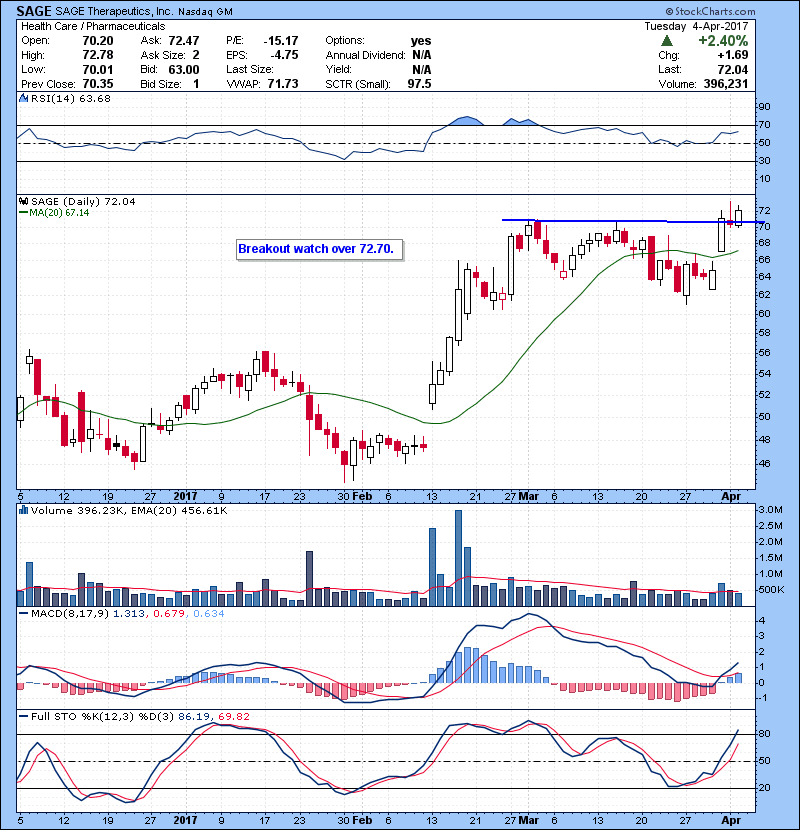The image size is (800, 830).
Task: Select the High value 72.78
Action: click(x=98, y=55)
